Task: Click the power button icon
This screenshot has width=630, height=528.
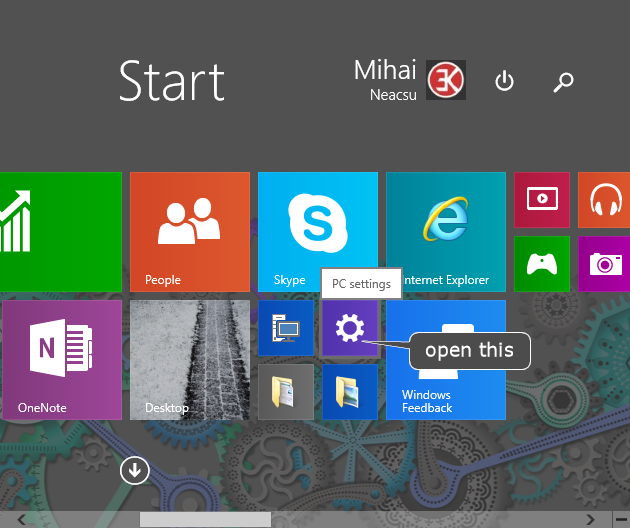Action: click(504, 81)
